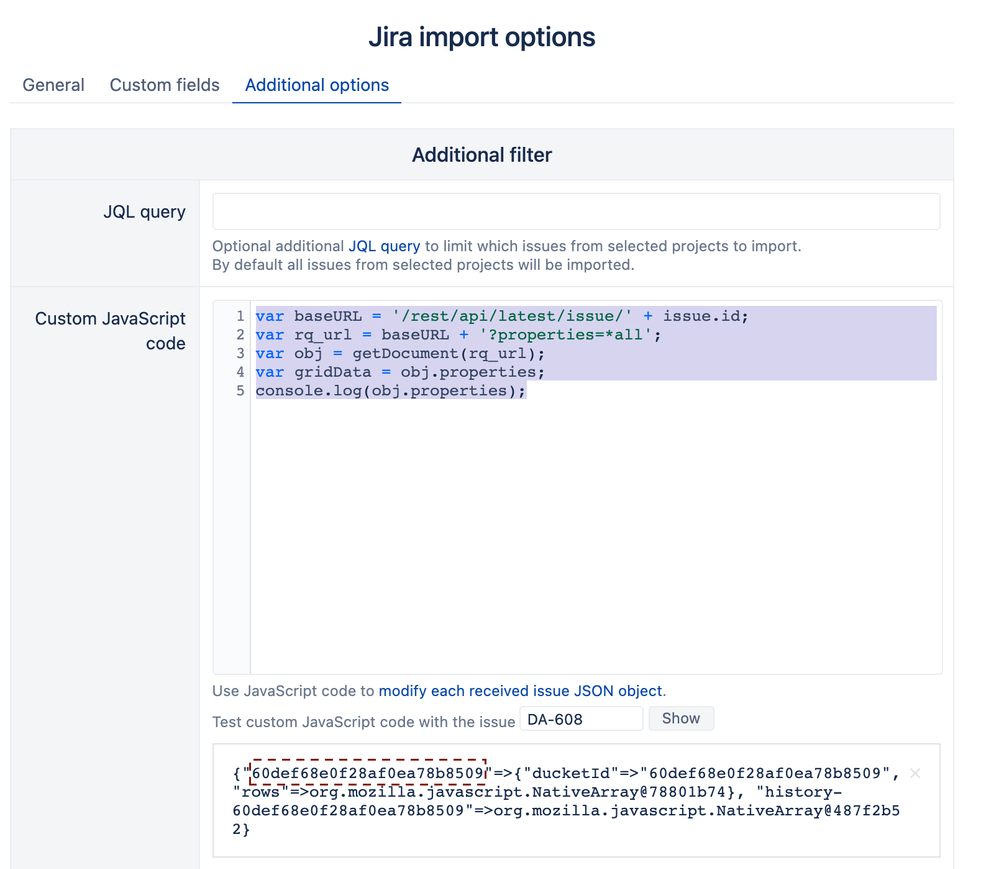999x869 pixels.
Task: Open the Custom fields tab
Action: (164, 85)
